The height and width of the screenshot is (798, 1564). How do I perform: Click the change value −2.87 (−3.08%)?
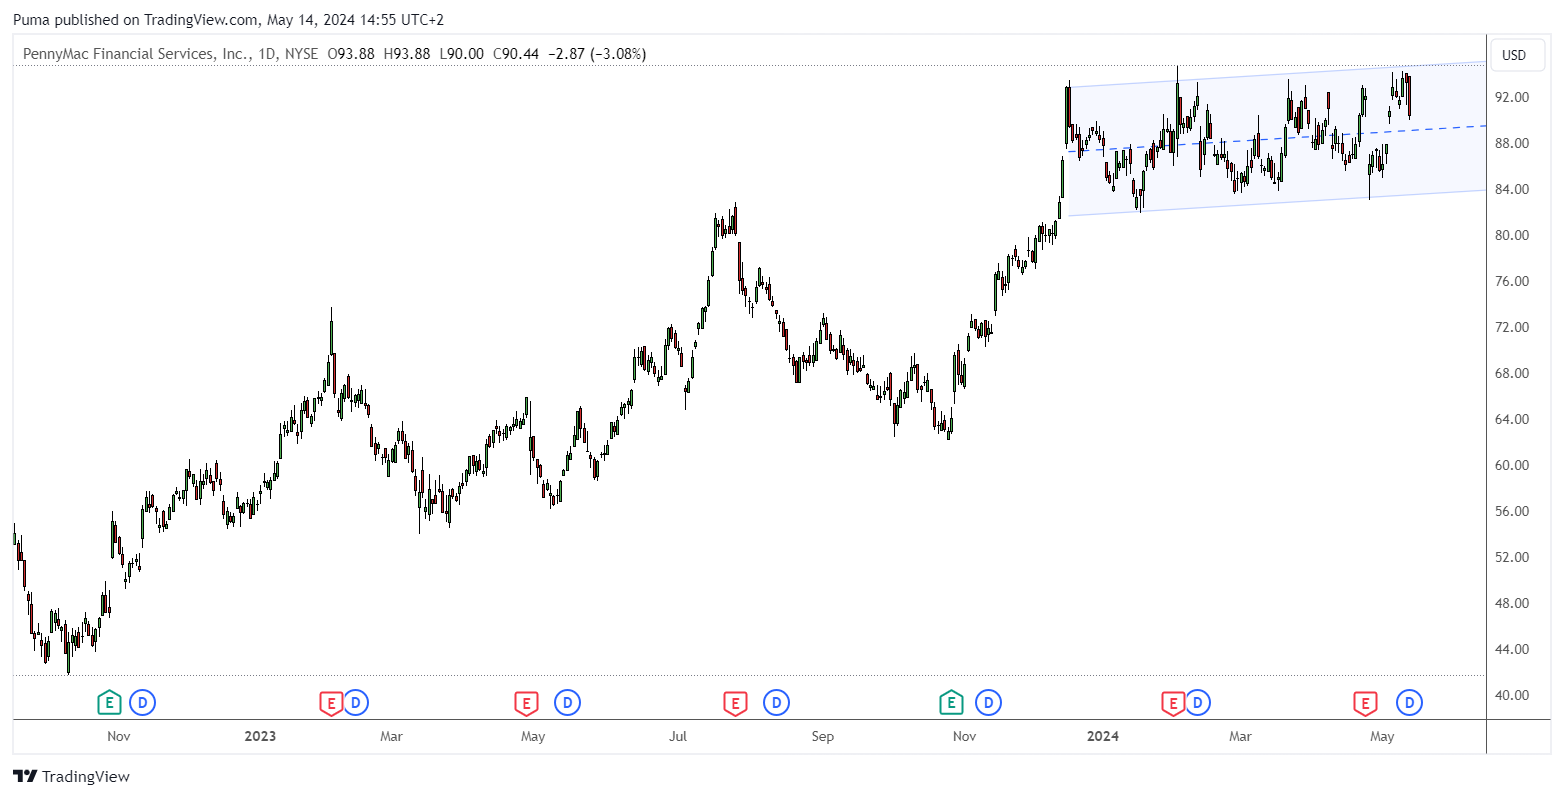[599, 54]
